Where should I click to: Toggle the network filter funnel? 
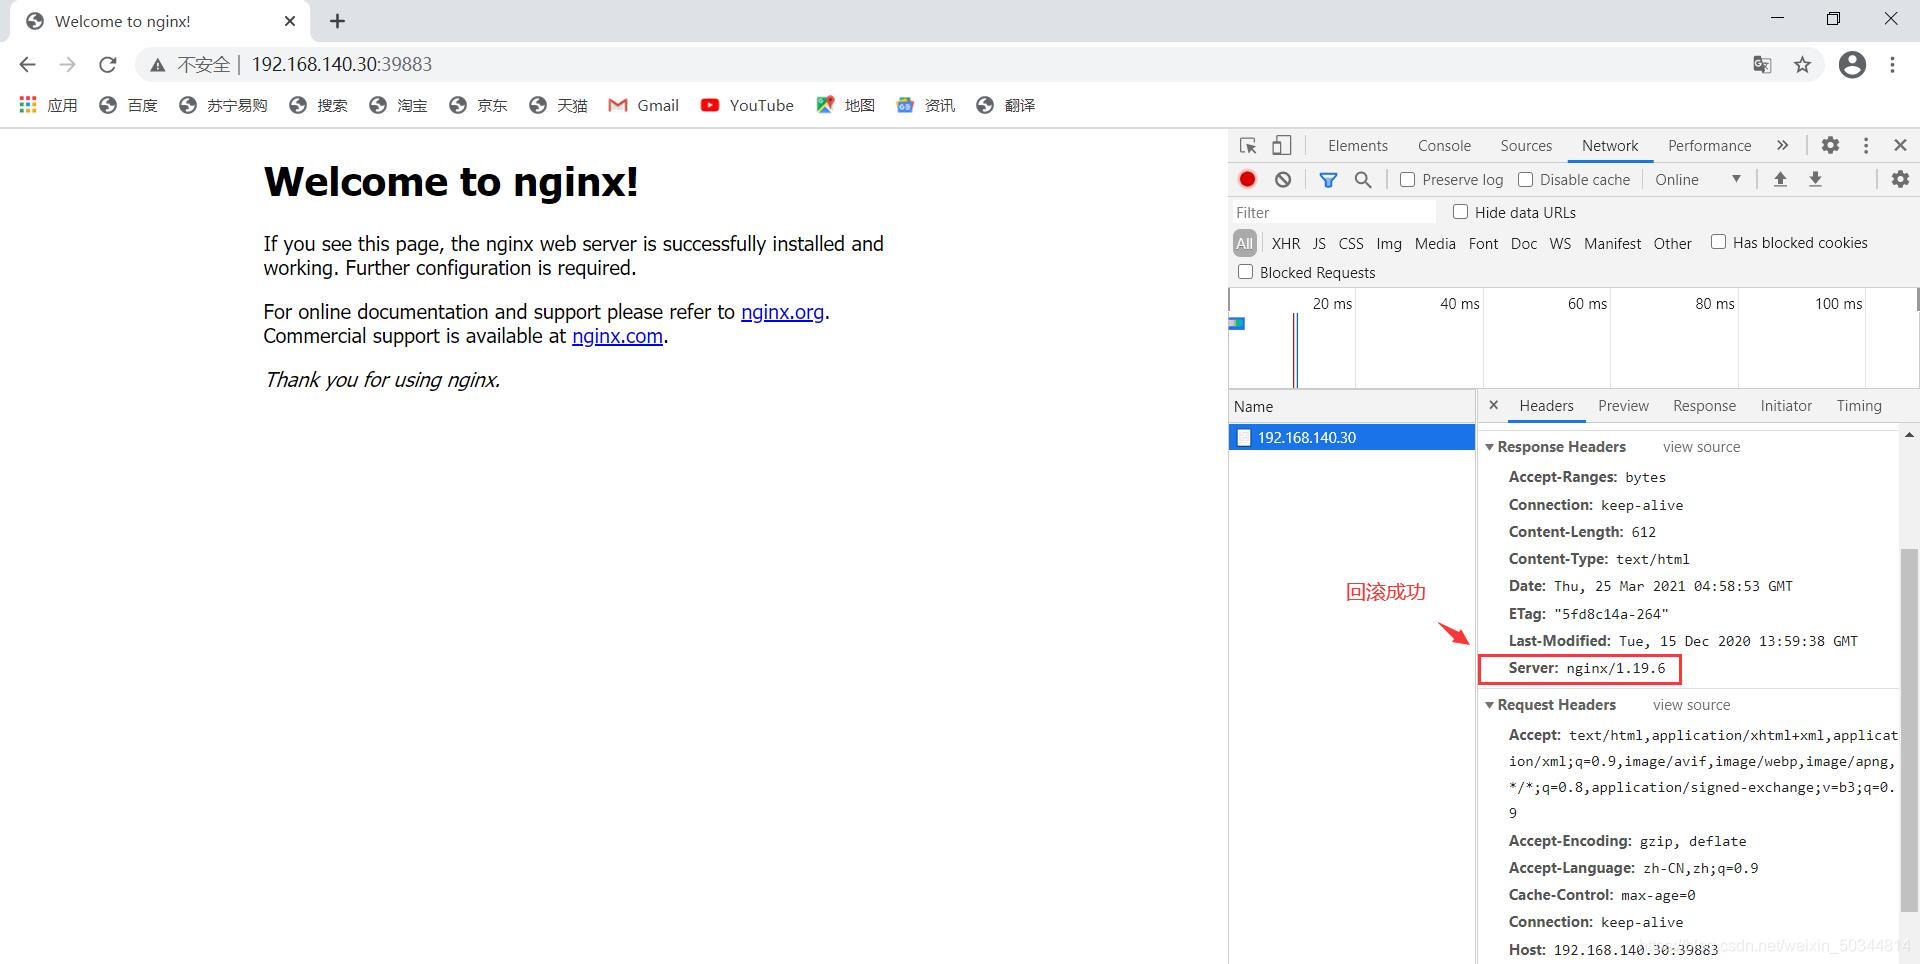[1328, 180]
